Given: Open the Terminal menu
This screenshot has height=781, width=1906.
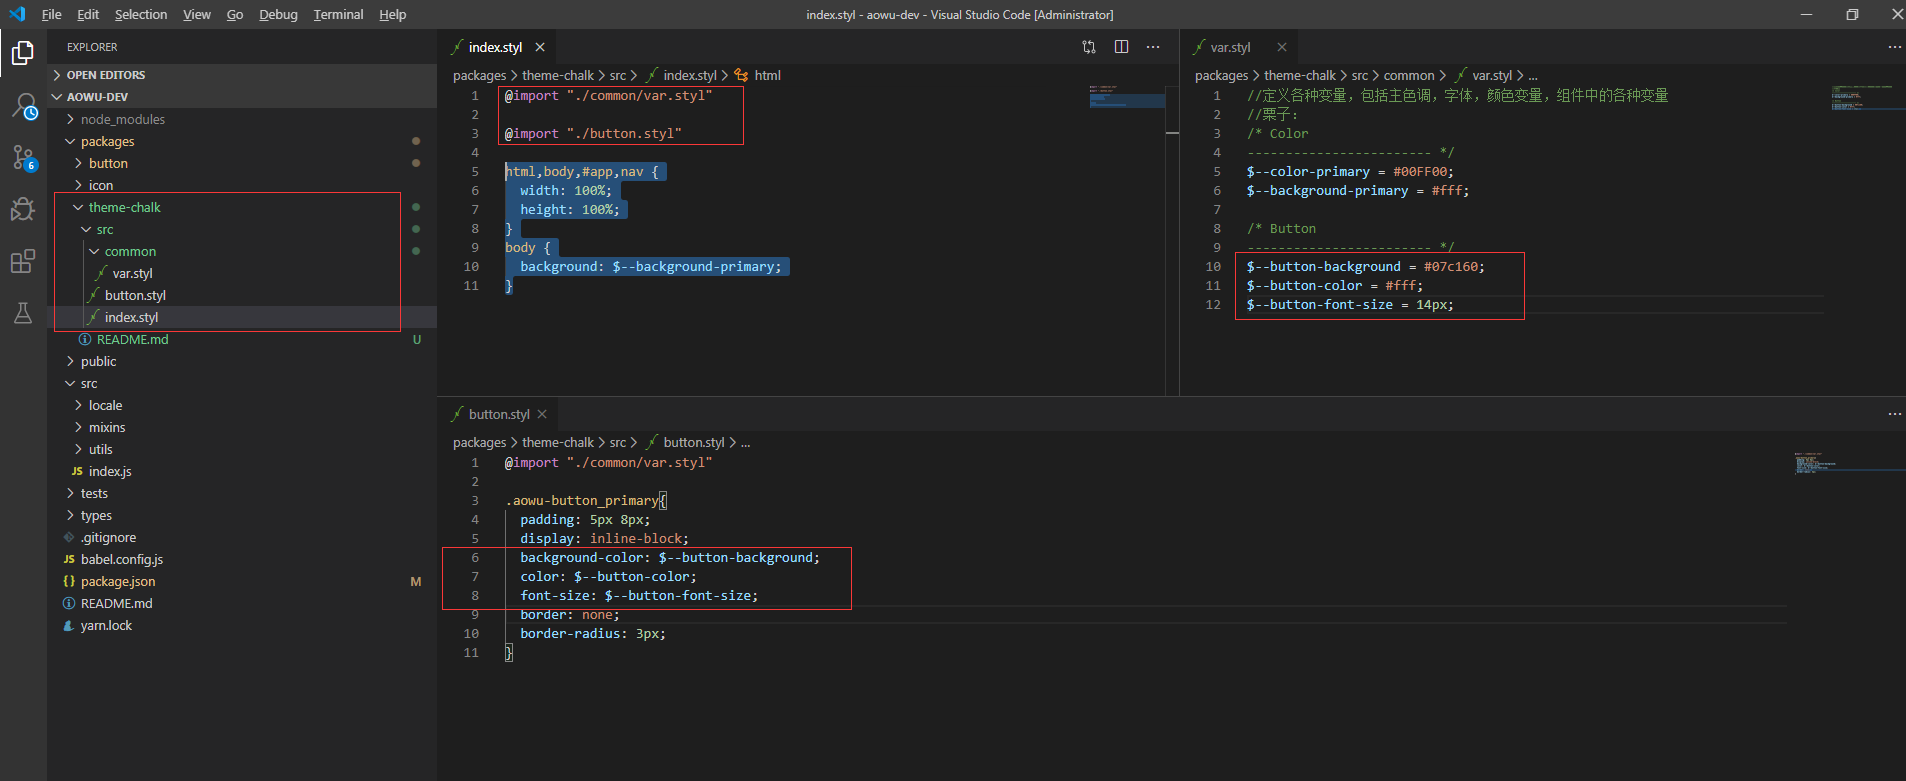Looking at the screenshot, I should [x=338, y=14].
